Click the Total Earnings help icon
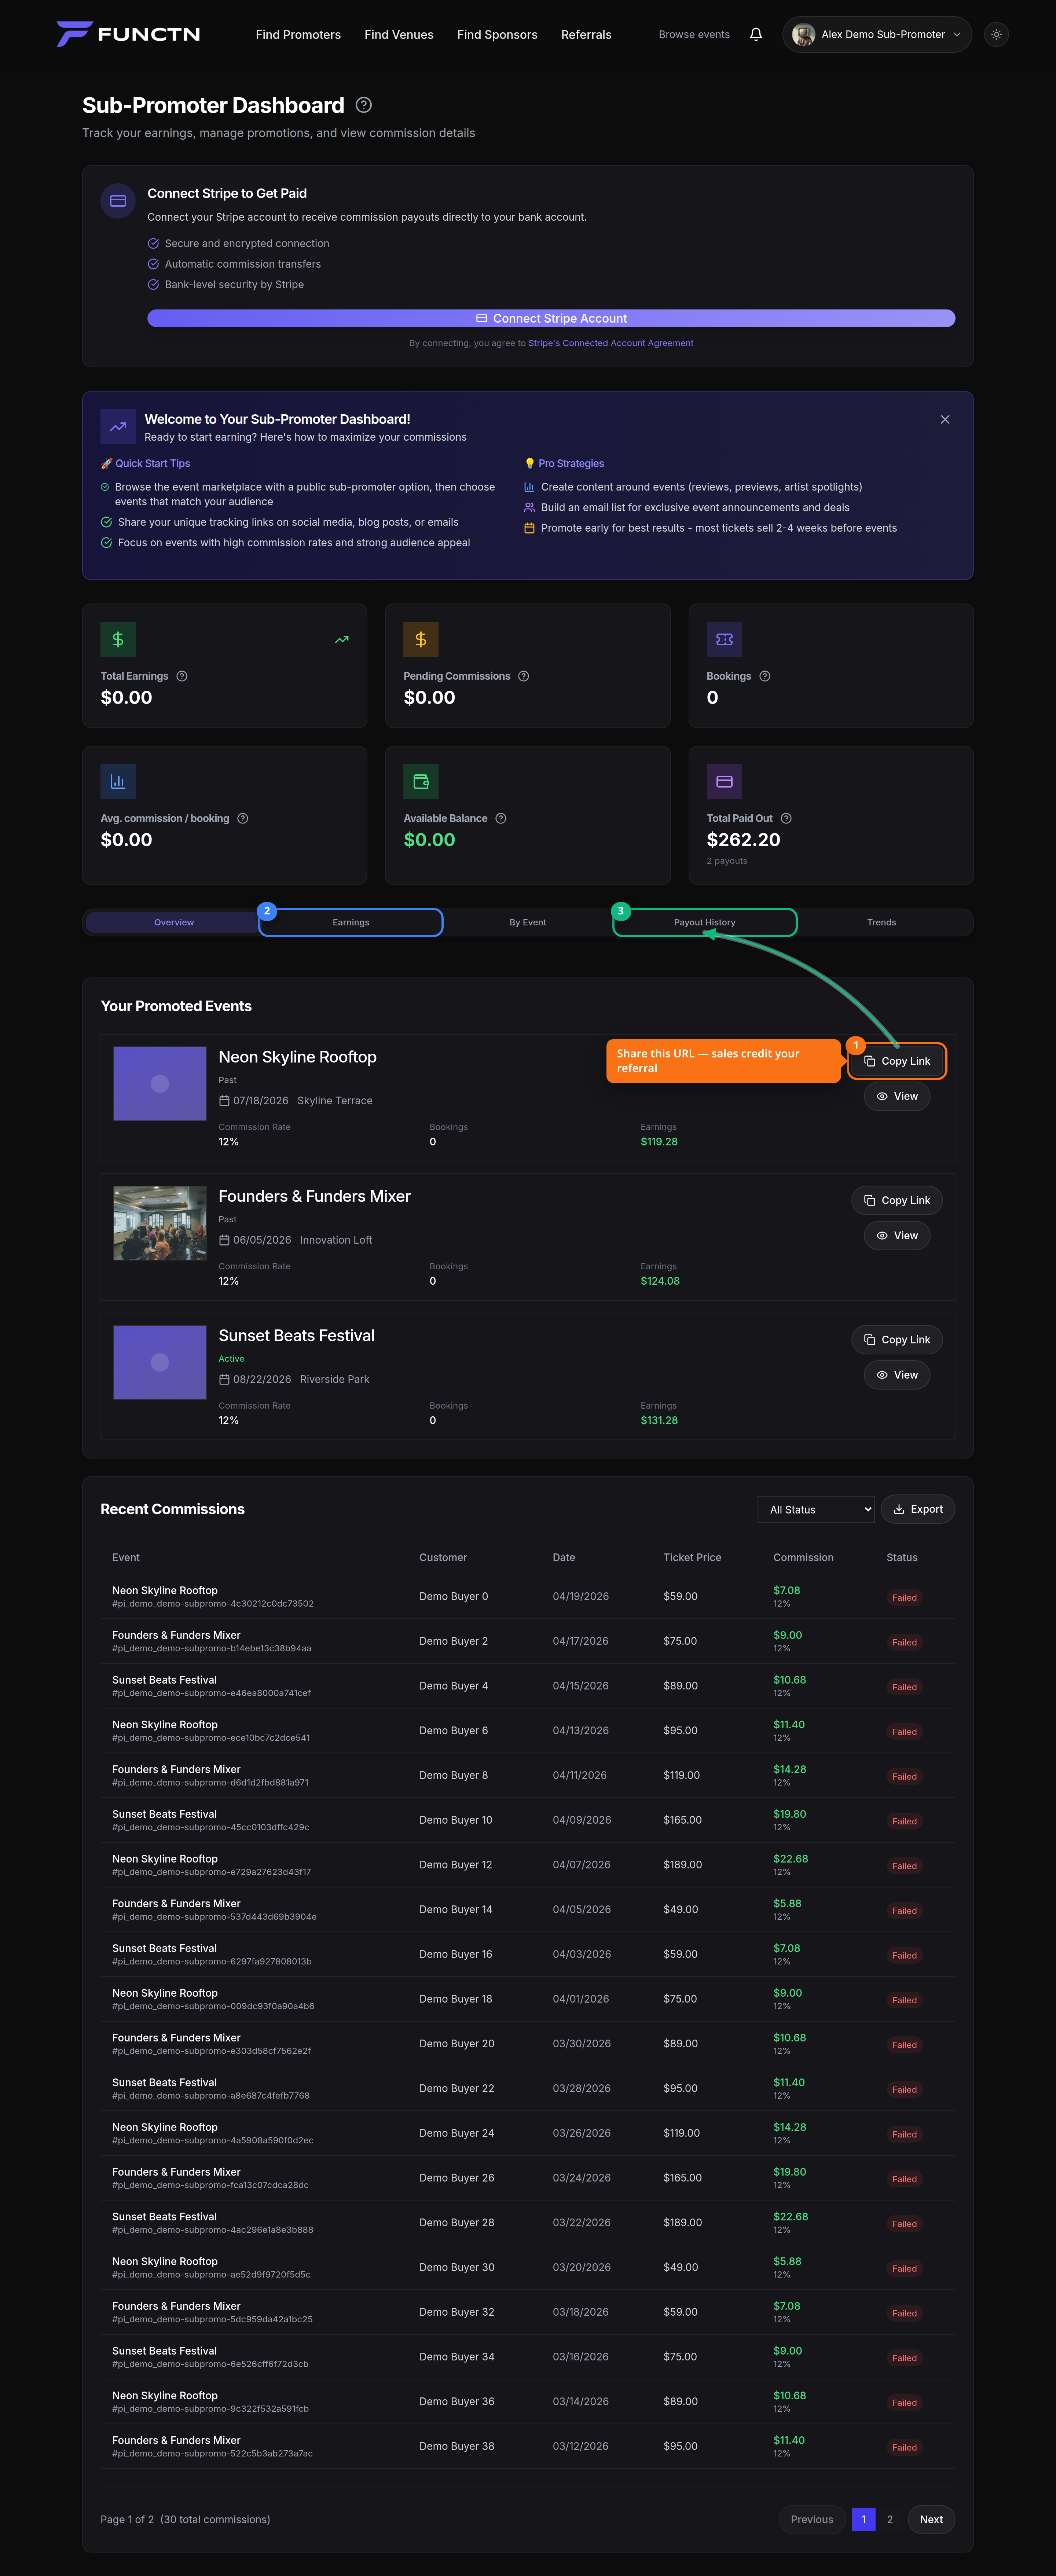Image resolution: width=1056 pixels, height=2576 pixels. tap(182, 676)
